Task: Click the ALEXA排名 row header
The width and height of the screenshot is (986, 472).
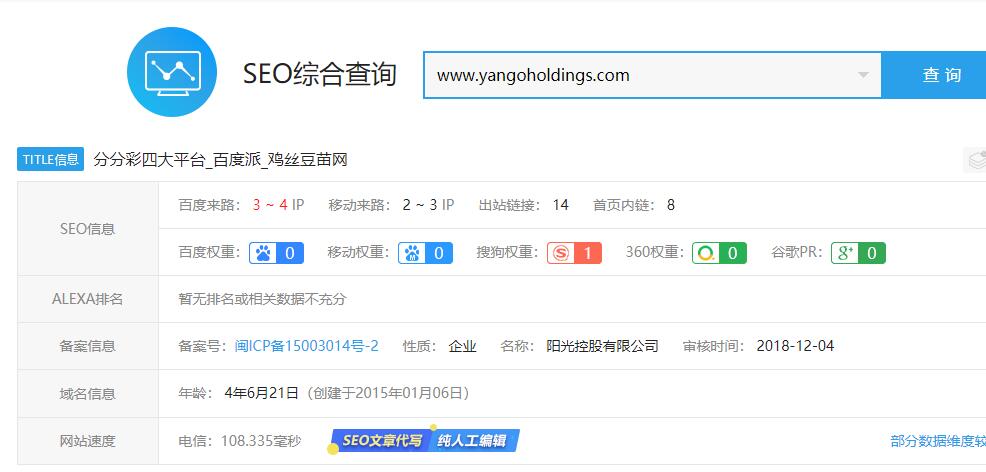Action: pyautogui.click(x=88, y=299)
